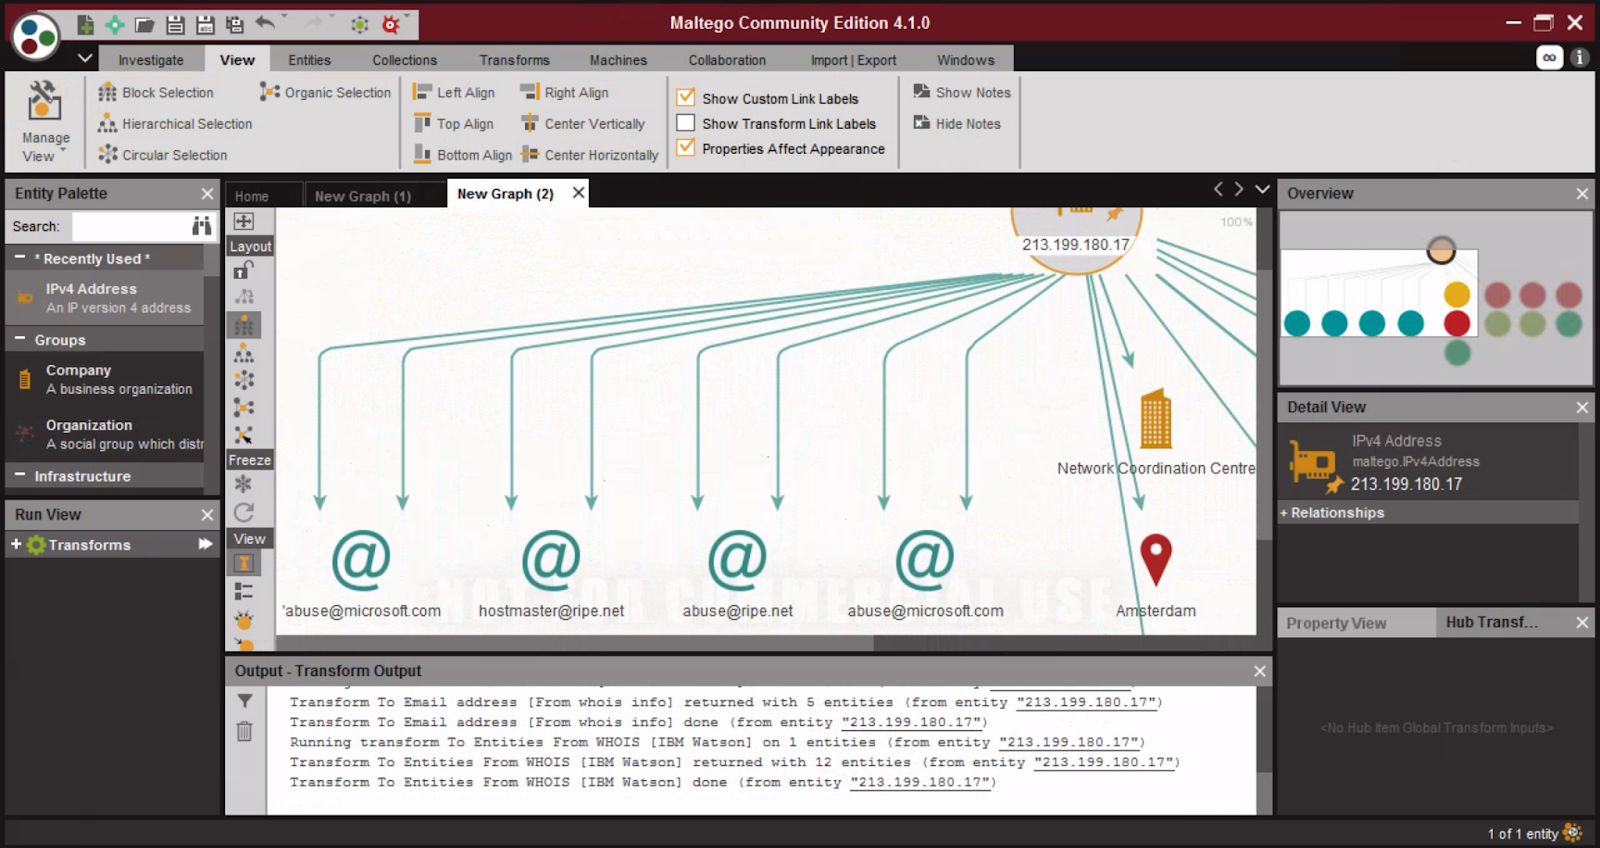Screen dimensions: 1600x848
Task: Enable Show Transform Link Labels
Action: (x=686, y=123)
